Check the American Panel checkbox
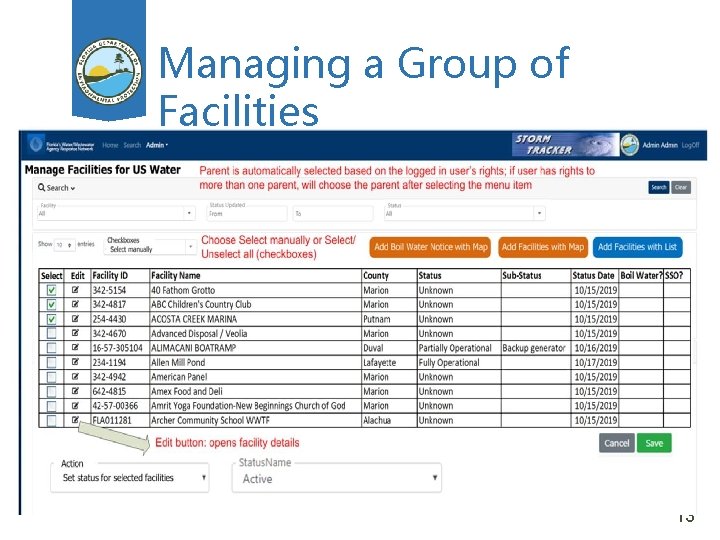The image size is (720, 540). 51,377
